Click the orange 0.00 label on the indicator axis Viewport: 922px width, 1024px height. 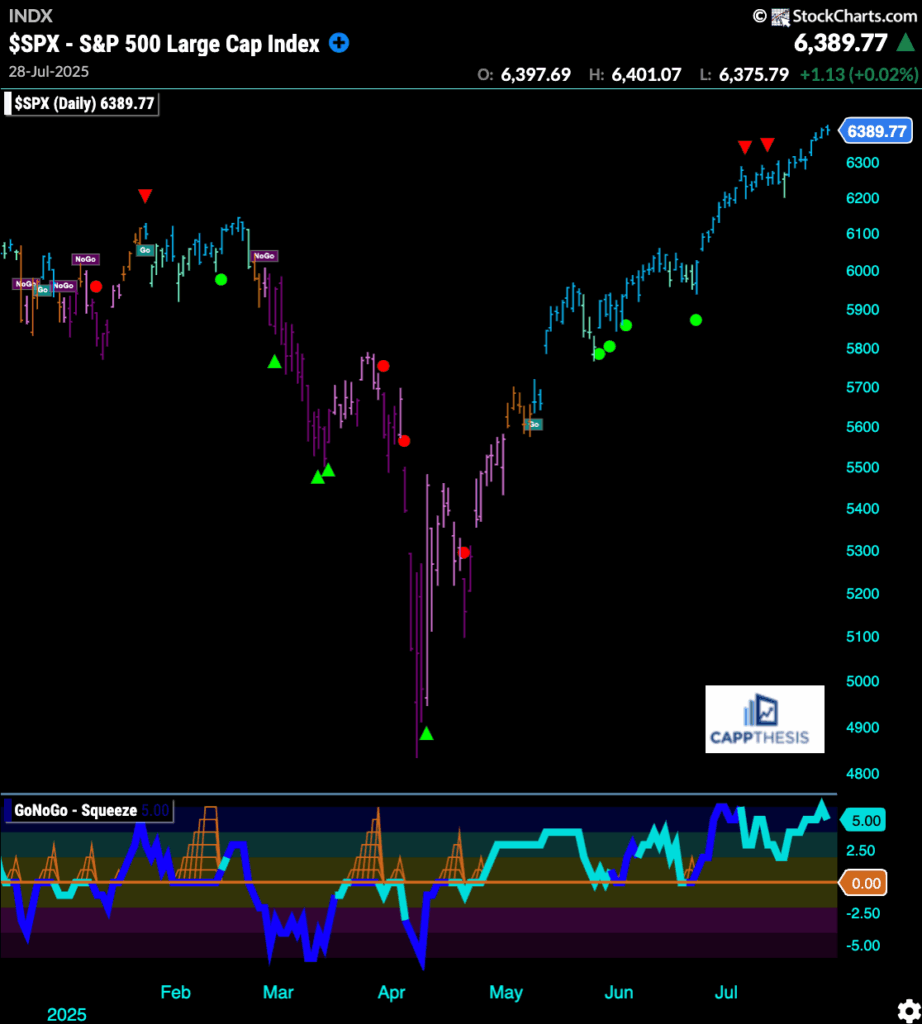tap(864, 883)
